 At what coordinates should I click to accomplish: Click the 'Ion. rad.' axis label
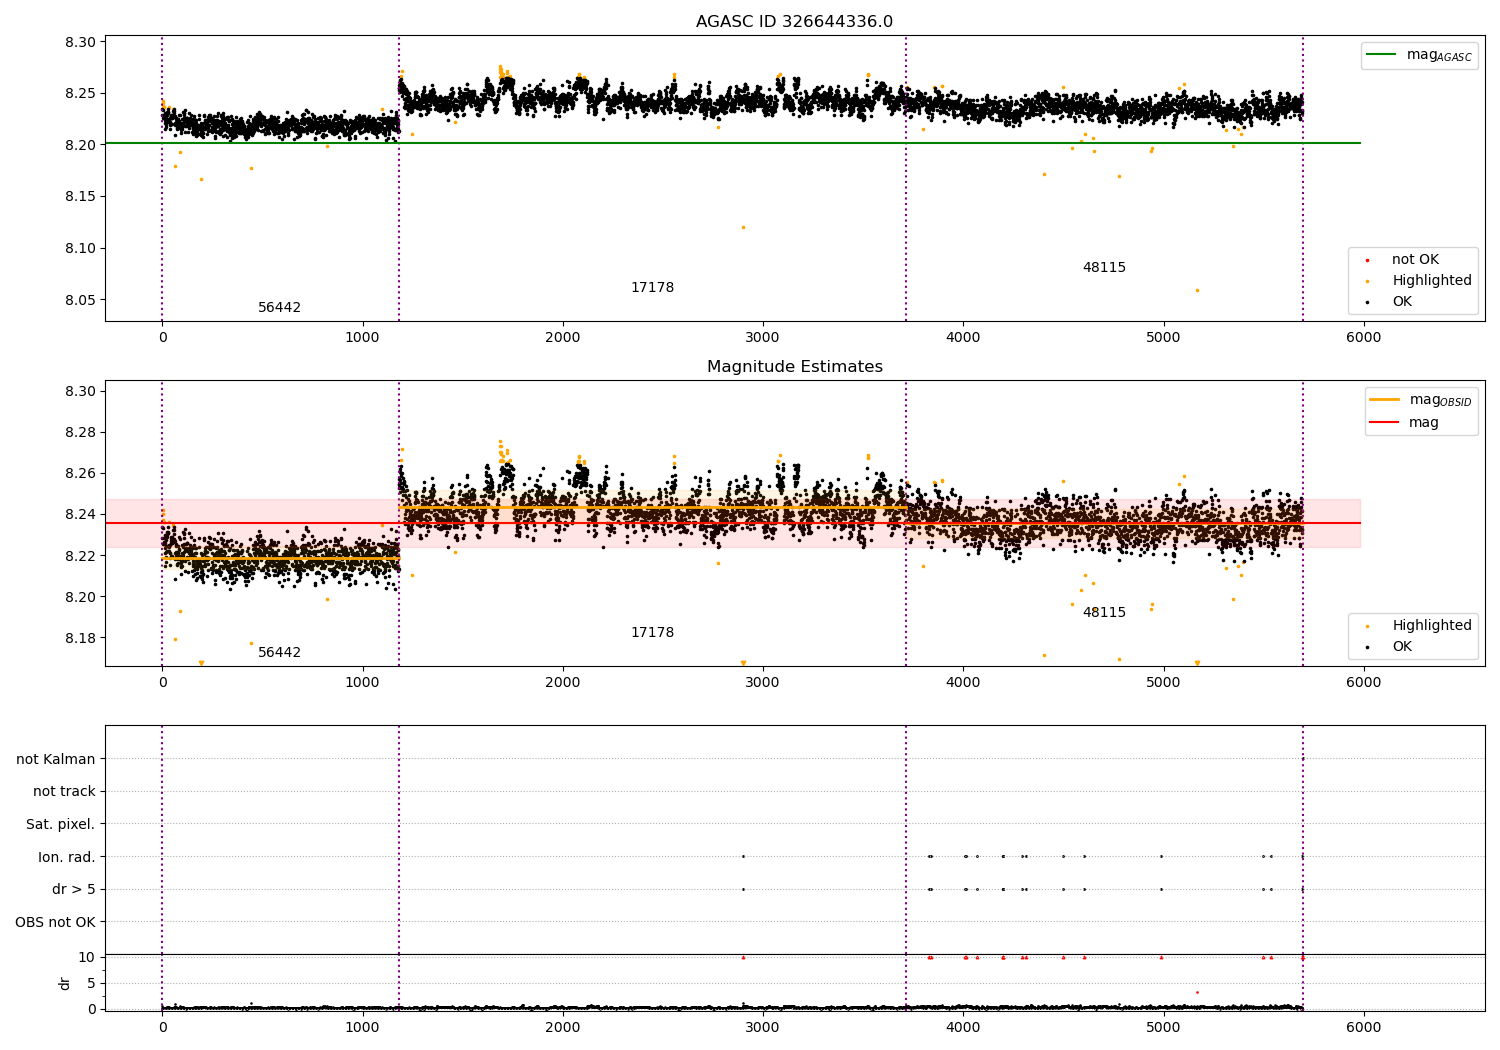67,857
